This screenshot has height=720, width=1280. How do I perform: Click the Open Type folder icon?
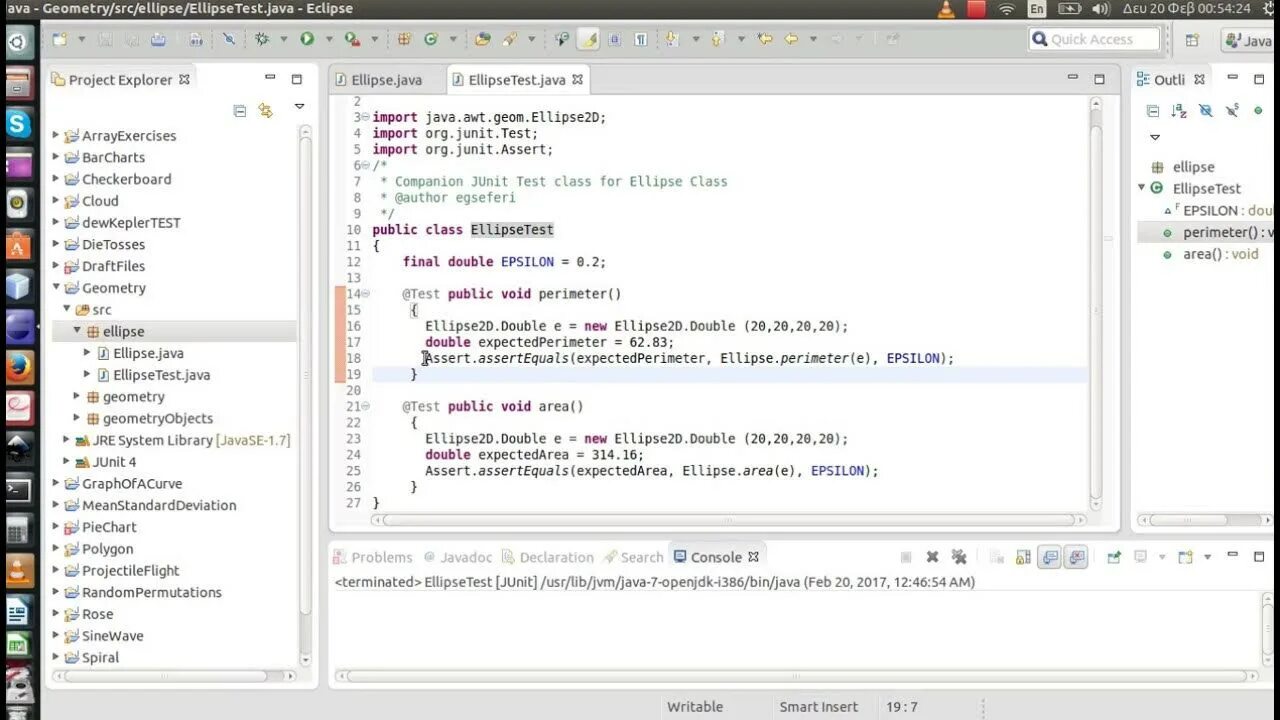(483, 39)
